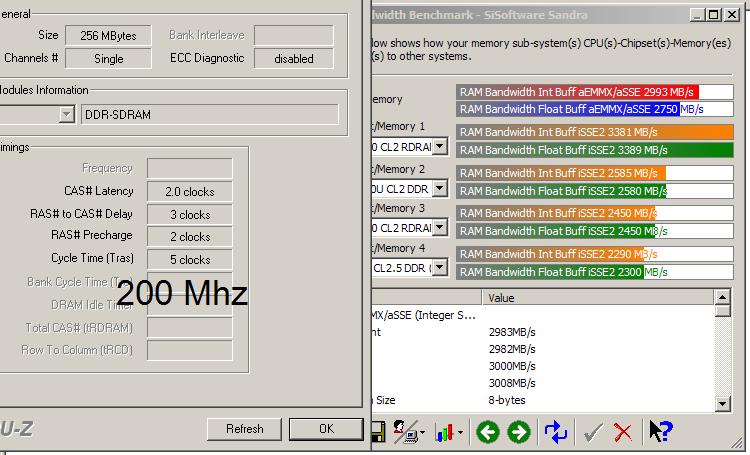Expand the arrow beside the bar chart icon
Viewport: 750px width, 455px height.
[x=460, y=433]
